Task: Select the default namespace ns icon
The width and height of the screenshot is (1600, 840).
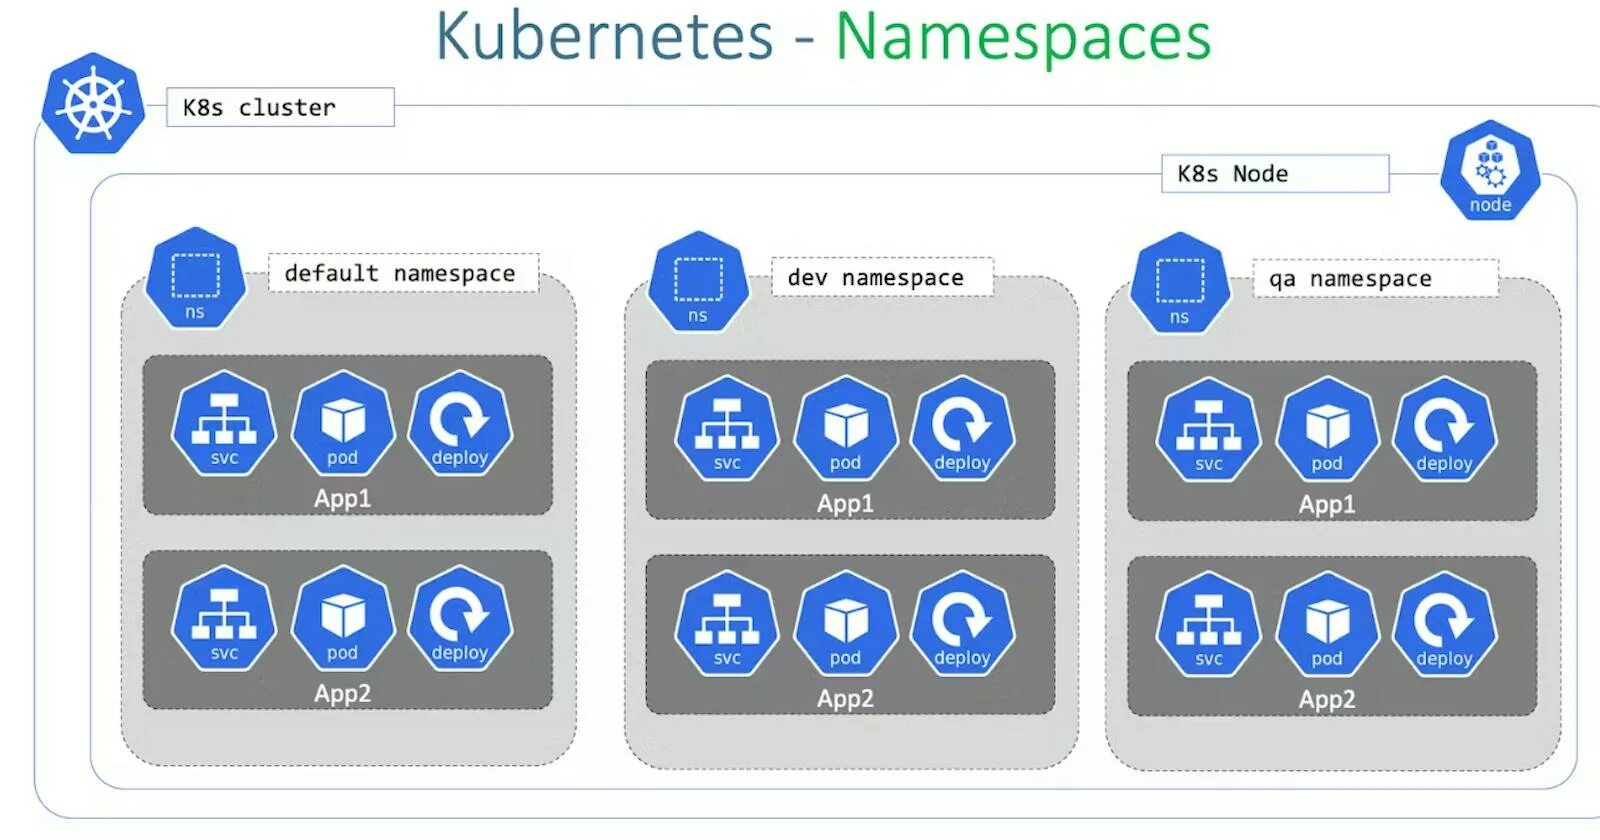Action: 195,279
